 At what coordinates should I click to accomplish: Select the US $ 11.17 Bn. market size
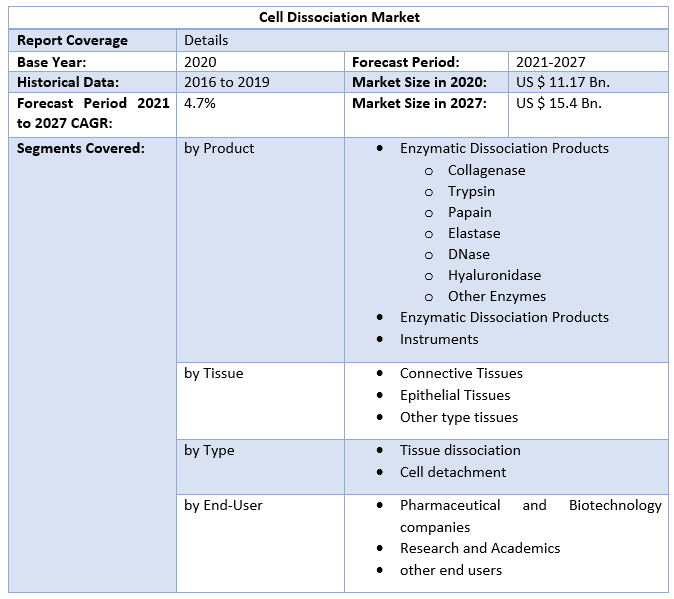(x=563, y=82)
